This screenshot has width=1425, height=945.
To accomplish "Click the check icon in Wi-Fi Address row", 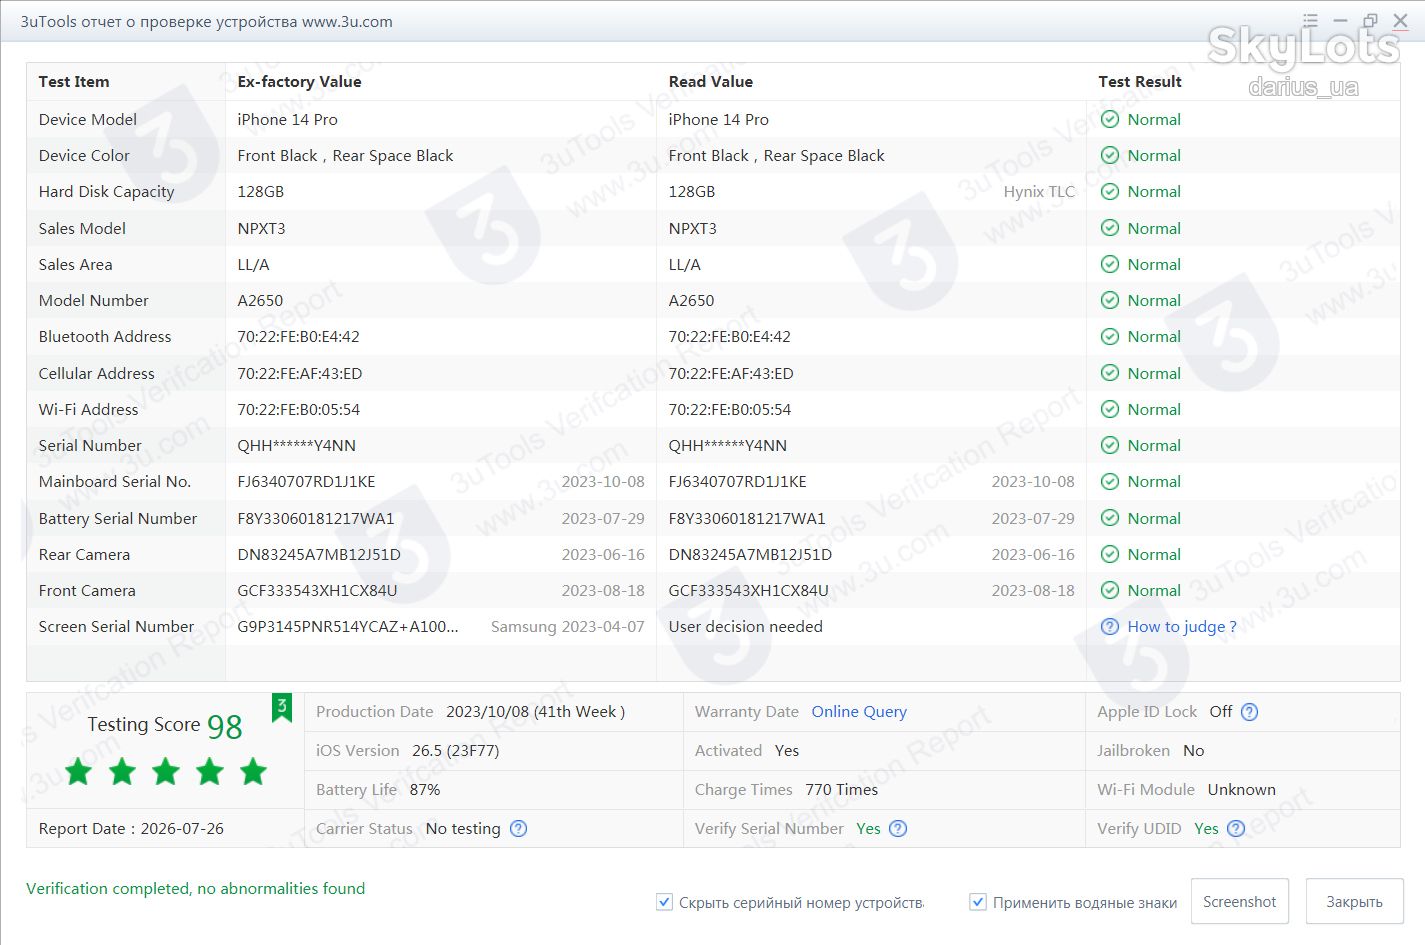I will pyautogui.click(x=1109, y=409).
